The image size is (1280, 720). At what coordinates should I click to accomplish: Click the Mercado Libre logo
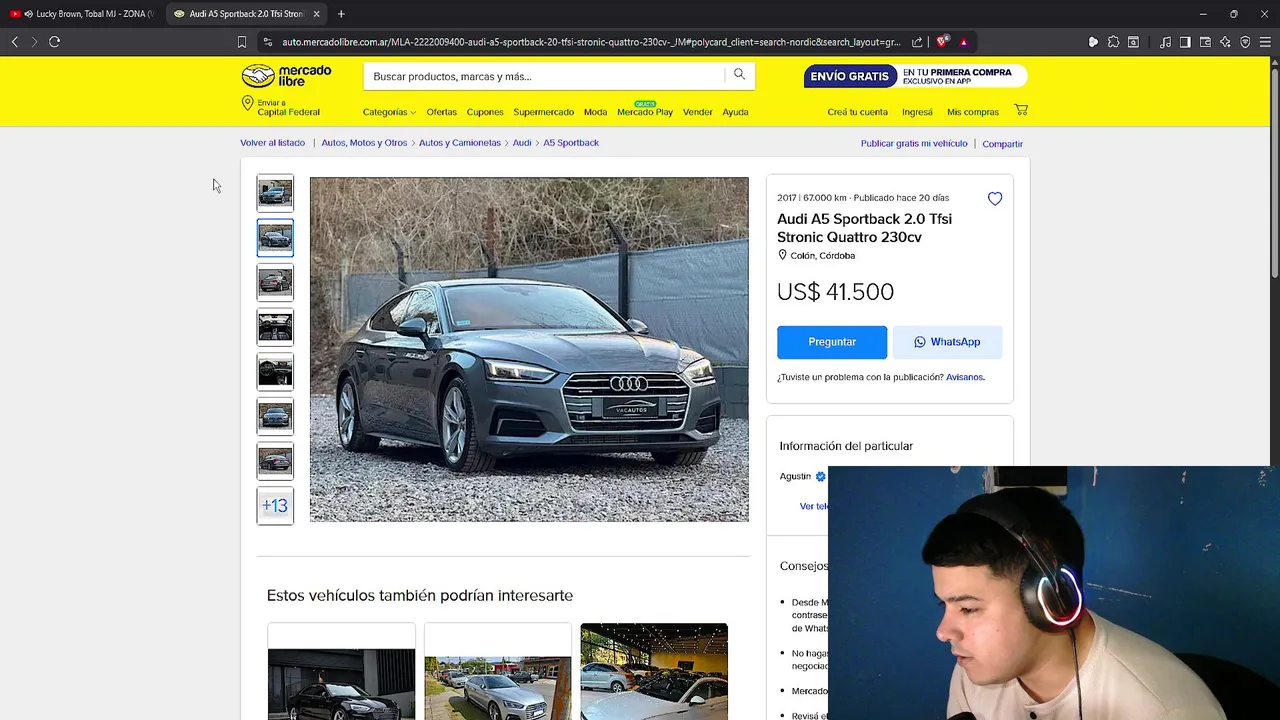[x=286, y=76]
